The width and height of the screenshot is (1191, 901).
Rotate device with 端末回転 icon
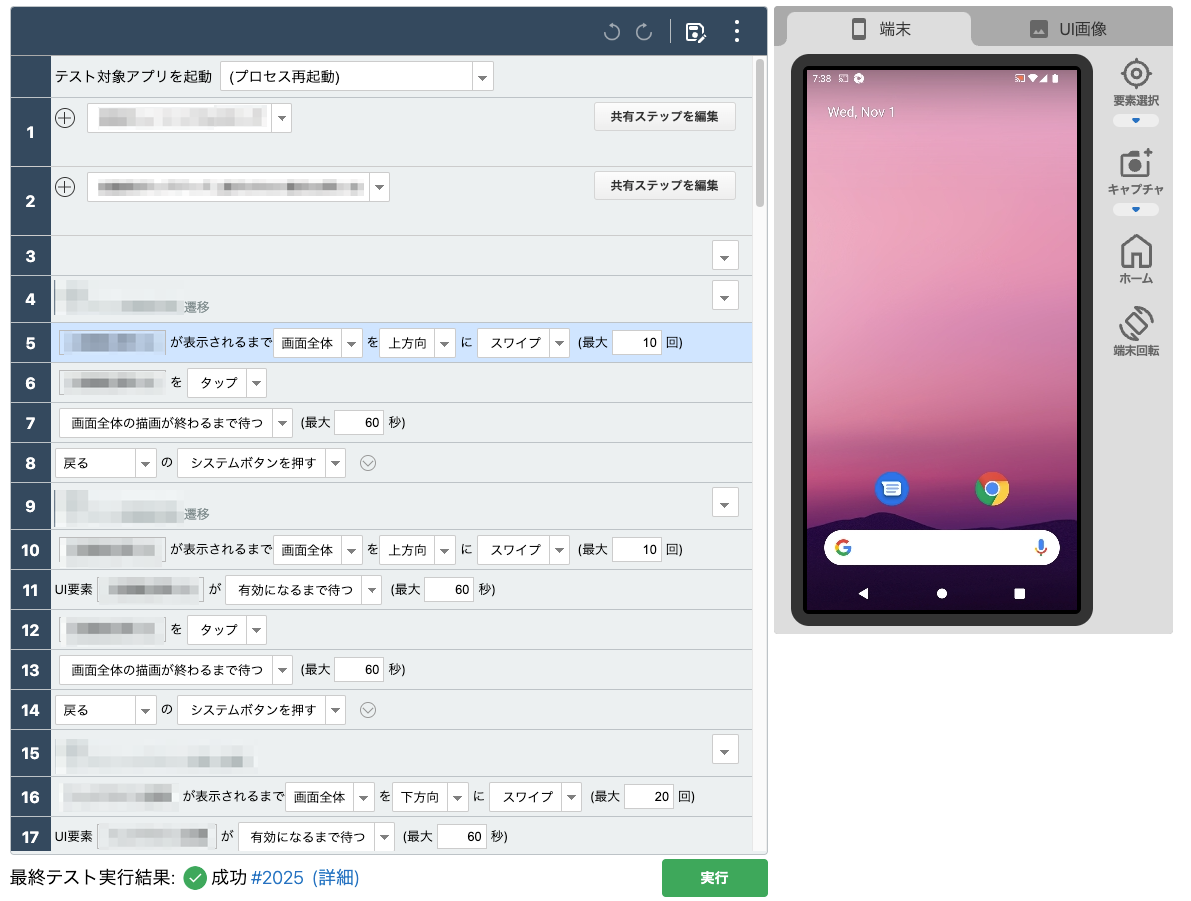pos(1135,324)
